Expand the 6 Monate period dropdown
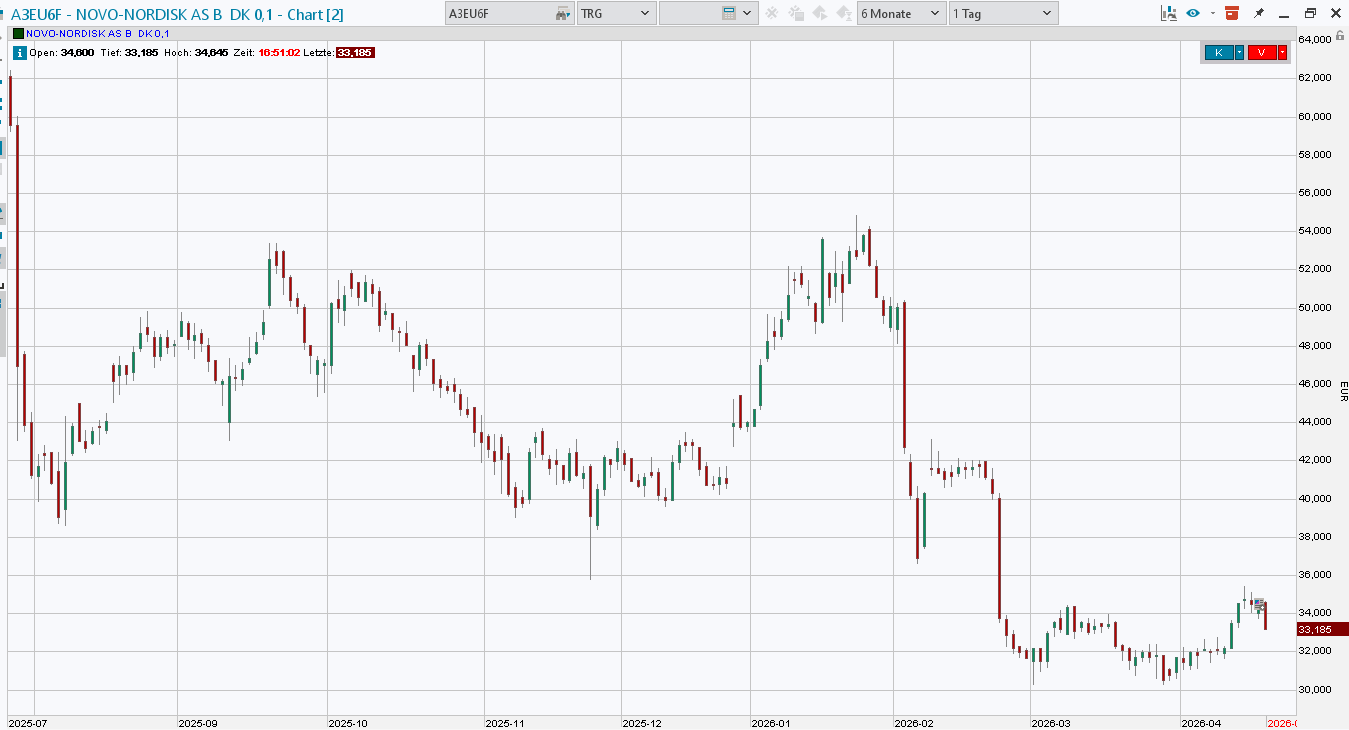 click(x=901, y=13)
